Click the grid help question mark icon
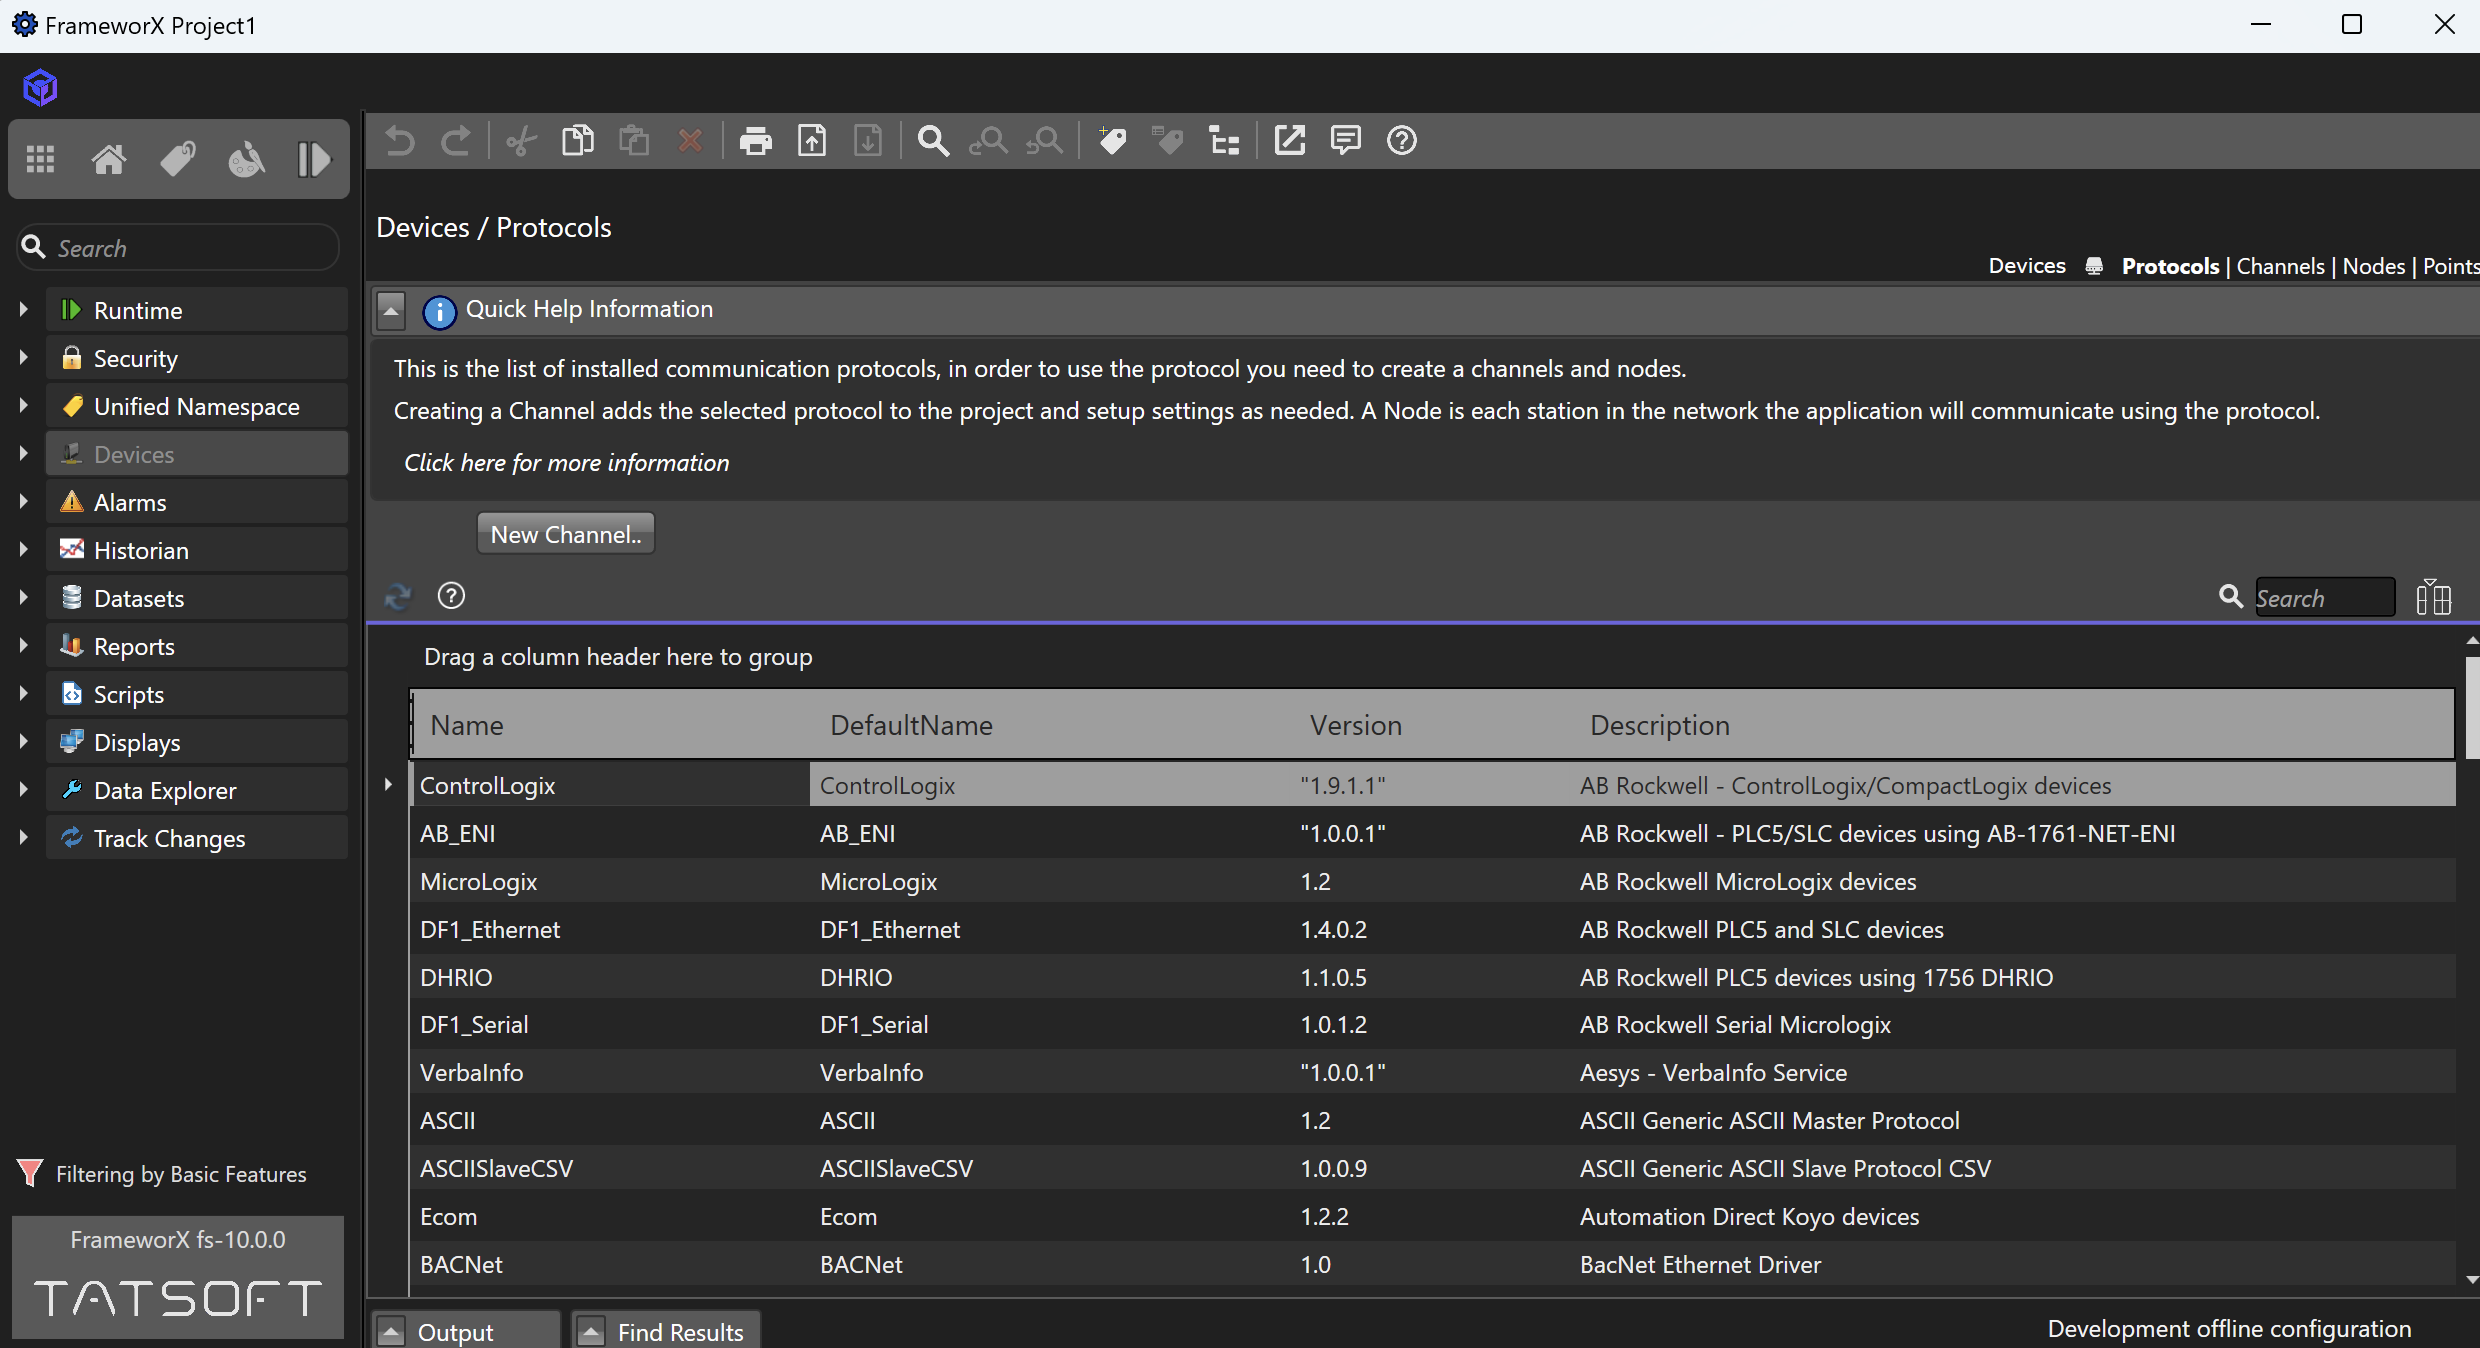Viewport: 2480px width, 1348px height. 452,596
